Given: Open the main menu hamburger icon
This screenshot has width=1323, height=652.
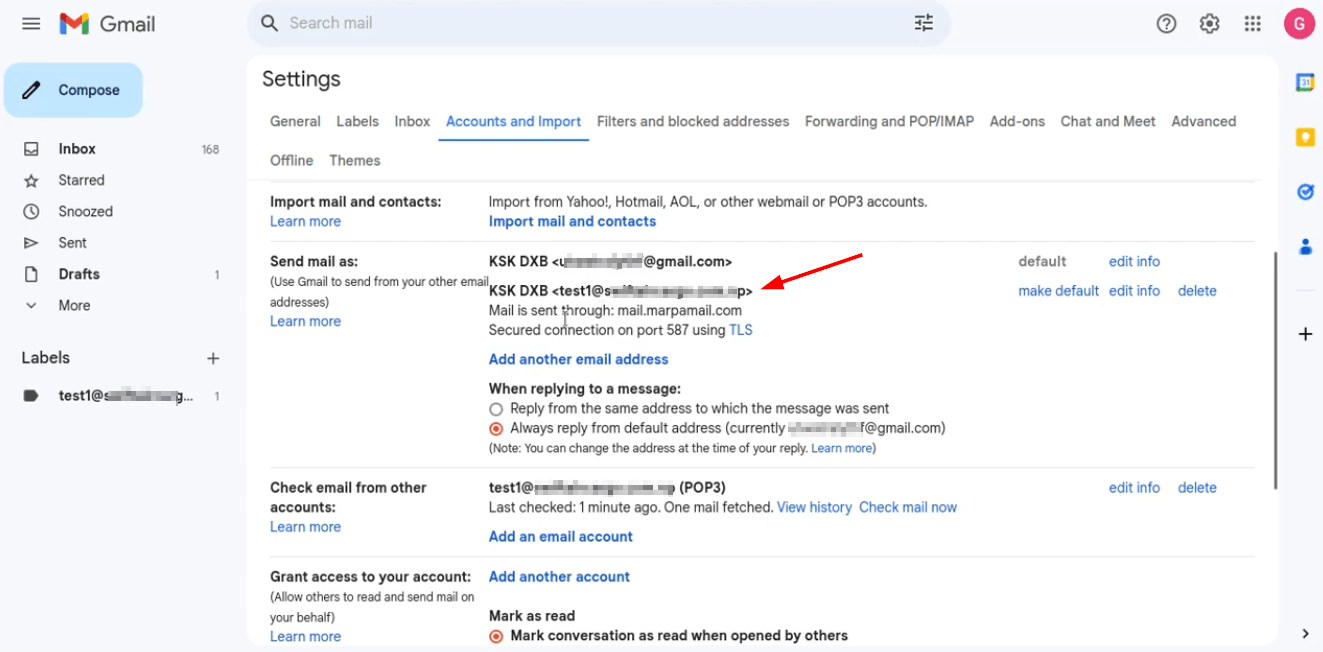Looking at the screenshot, I should [x=31, y=23].
